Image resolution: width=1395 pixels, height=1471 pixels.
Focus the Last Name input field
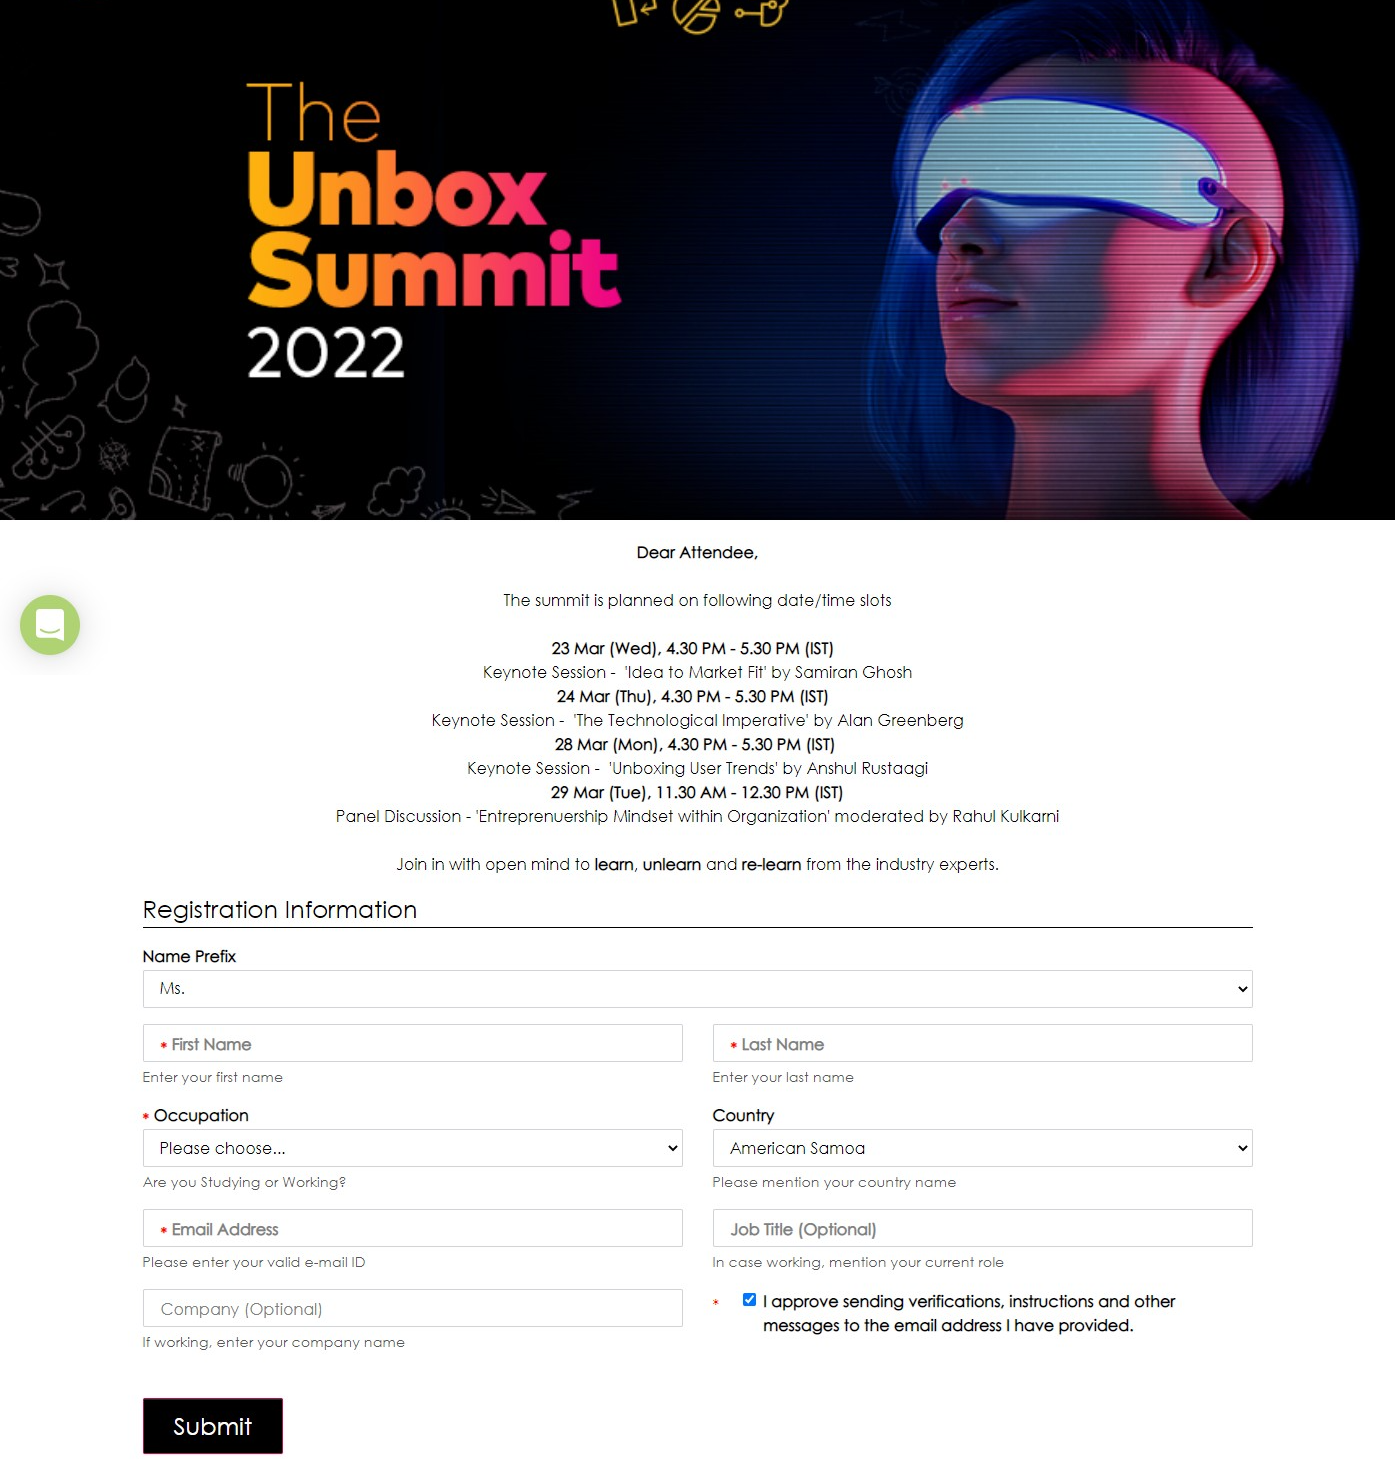click(x=983, y=1043)
